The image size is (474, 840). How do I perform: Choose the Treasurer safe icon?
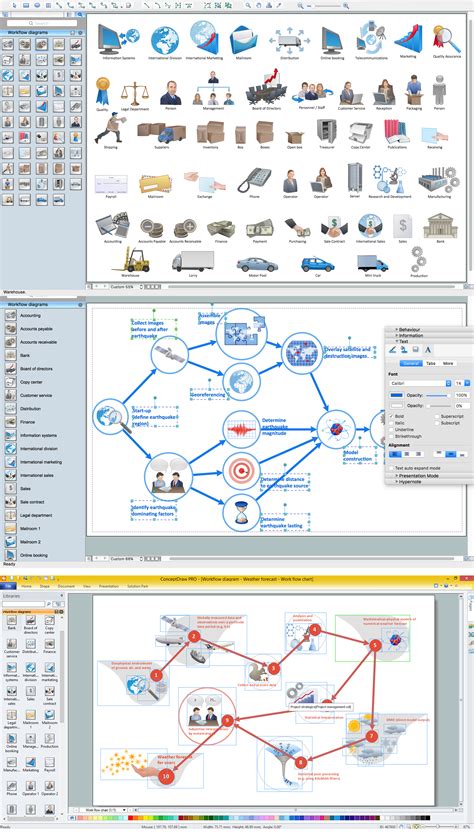[x=326, y=131]
